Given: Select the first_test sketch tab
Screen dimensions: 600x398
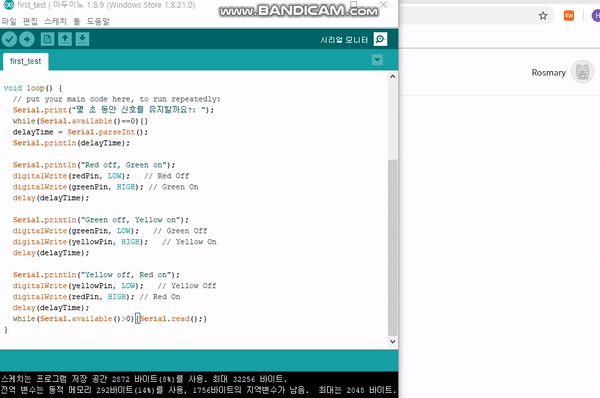Looking at the screenshot, I should [26, 61].
